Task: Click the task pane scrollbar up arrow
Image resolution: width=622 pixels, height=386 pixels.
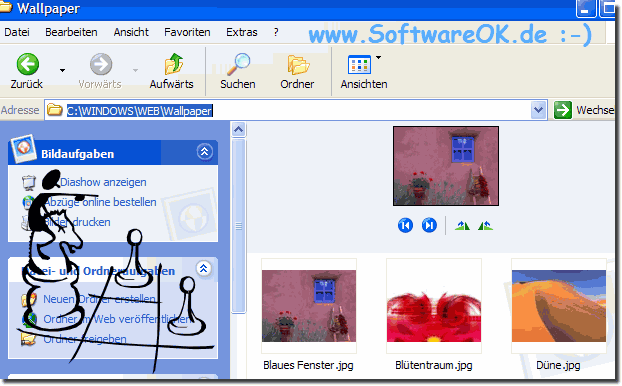Action: 238,130
